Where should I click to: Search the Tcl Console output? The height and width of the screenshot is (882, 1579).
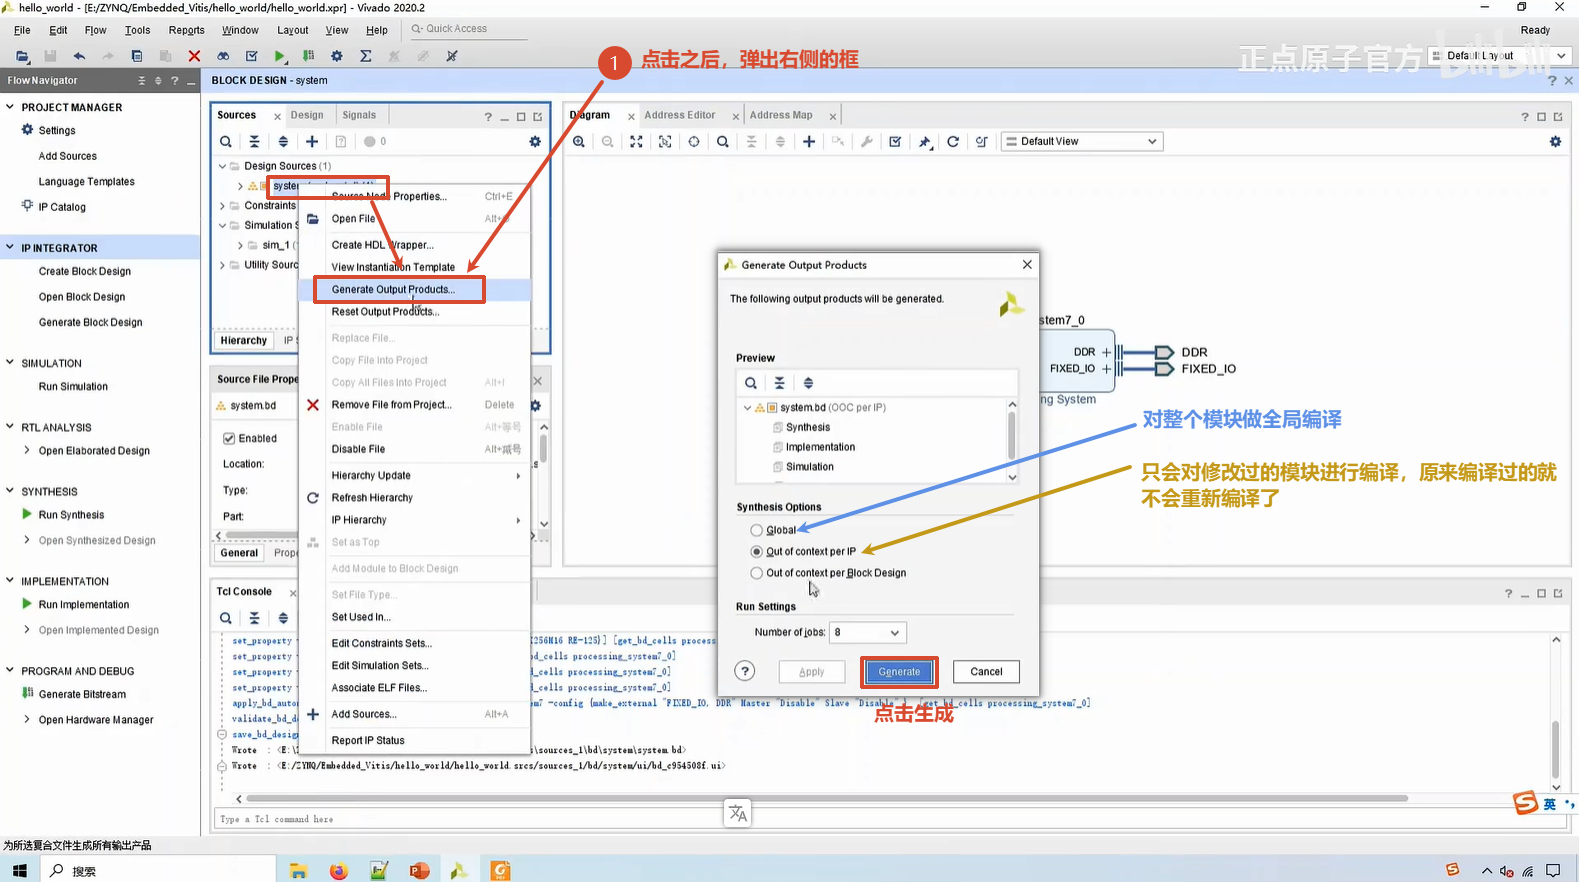(x=226, y=618)
